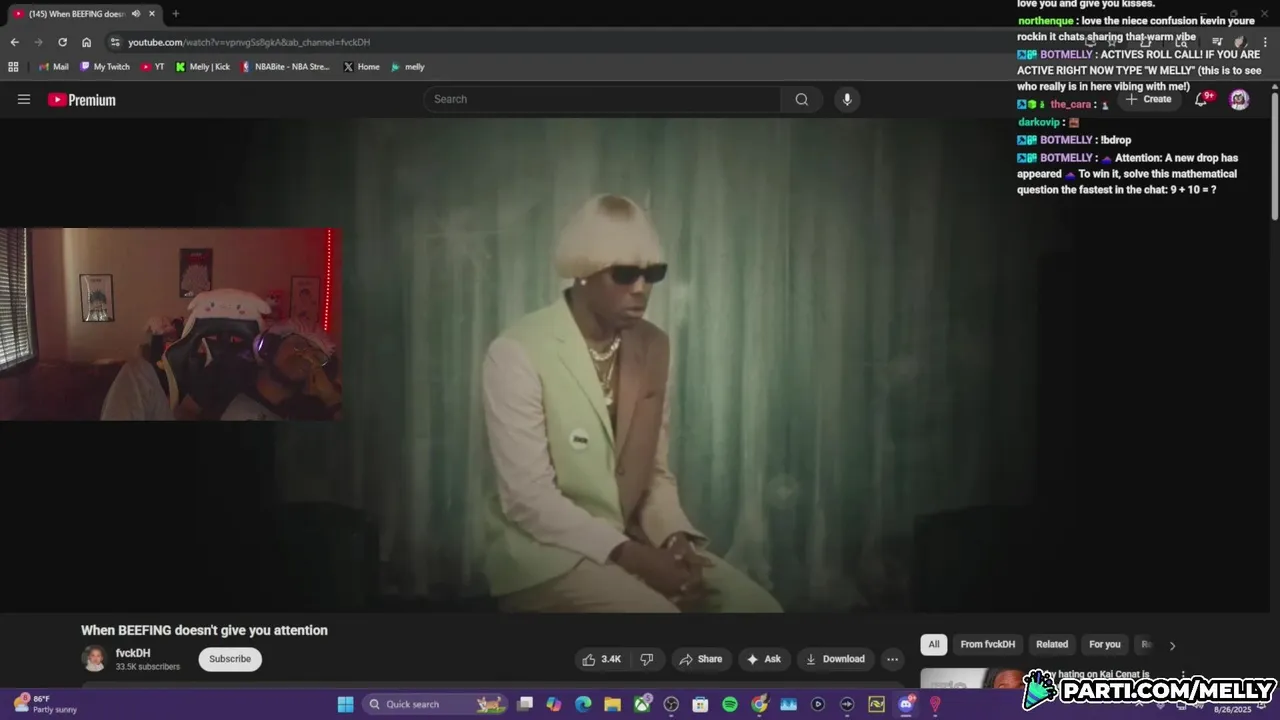1280x720 pixels.
Task: Open the more actions three-dot menu
Action: pyautogui.click(x=892, y=659)
